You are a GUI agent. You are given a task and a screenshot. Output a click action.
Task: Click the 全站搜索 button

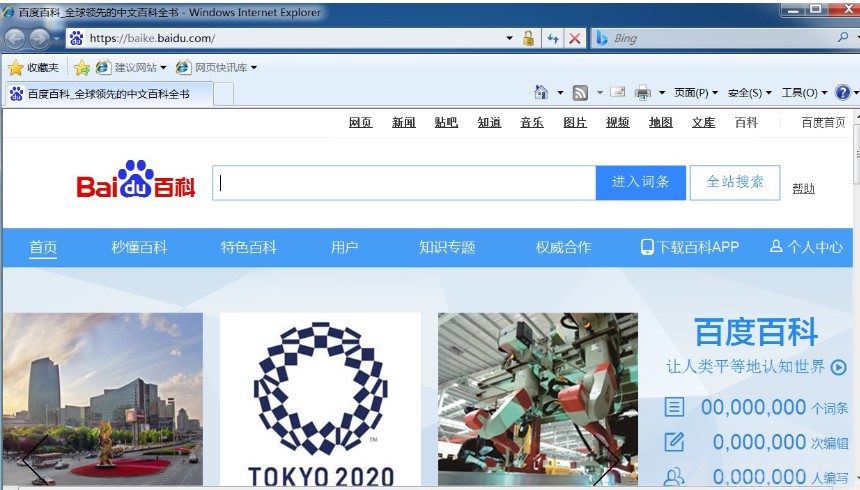(x=735, y=183)
